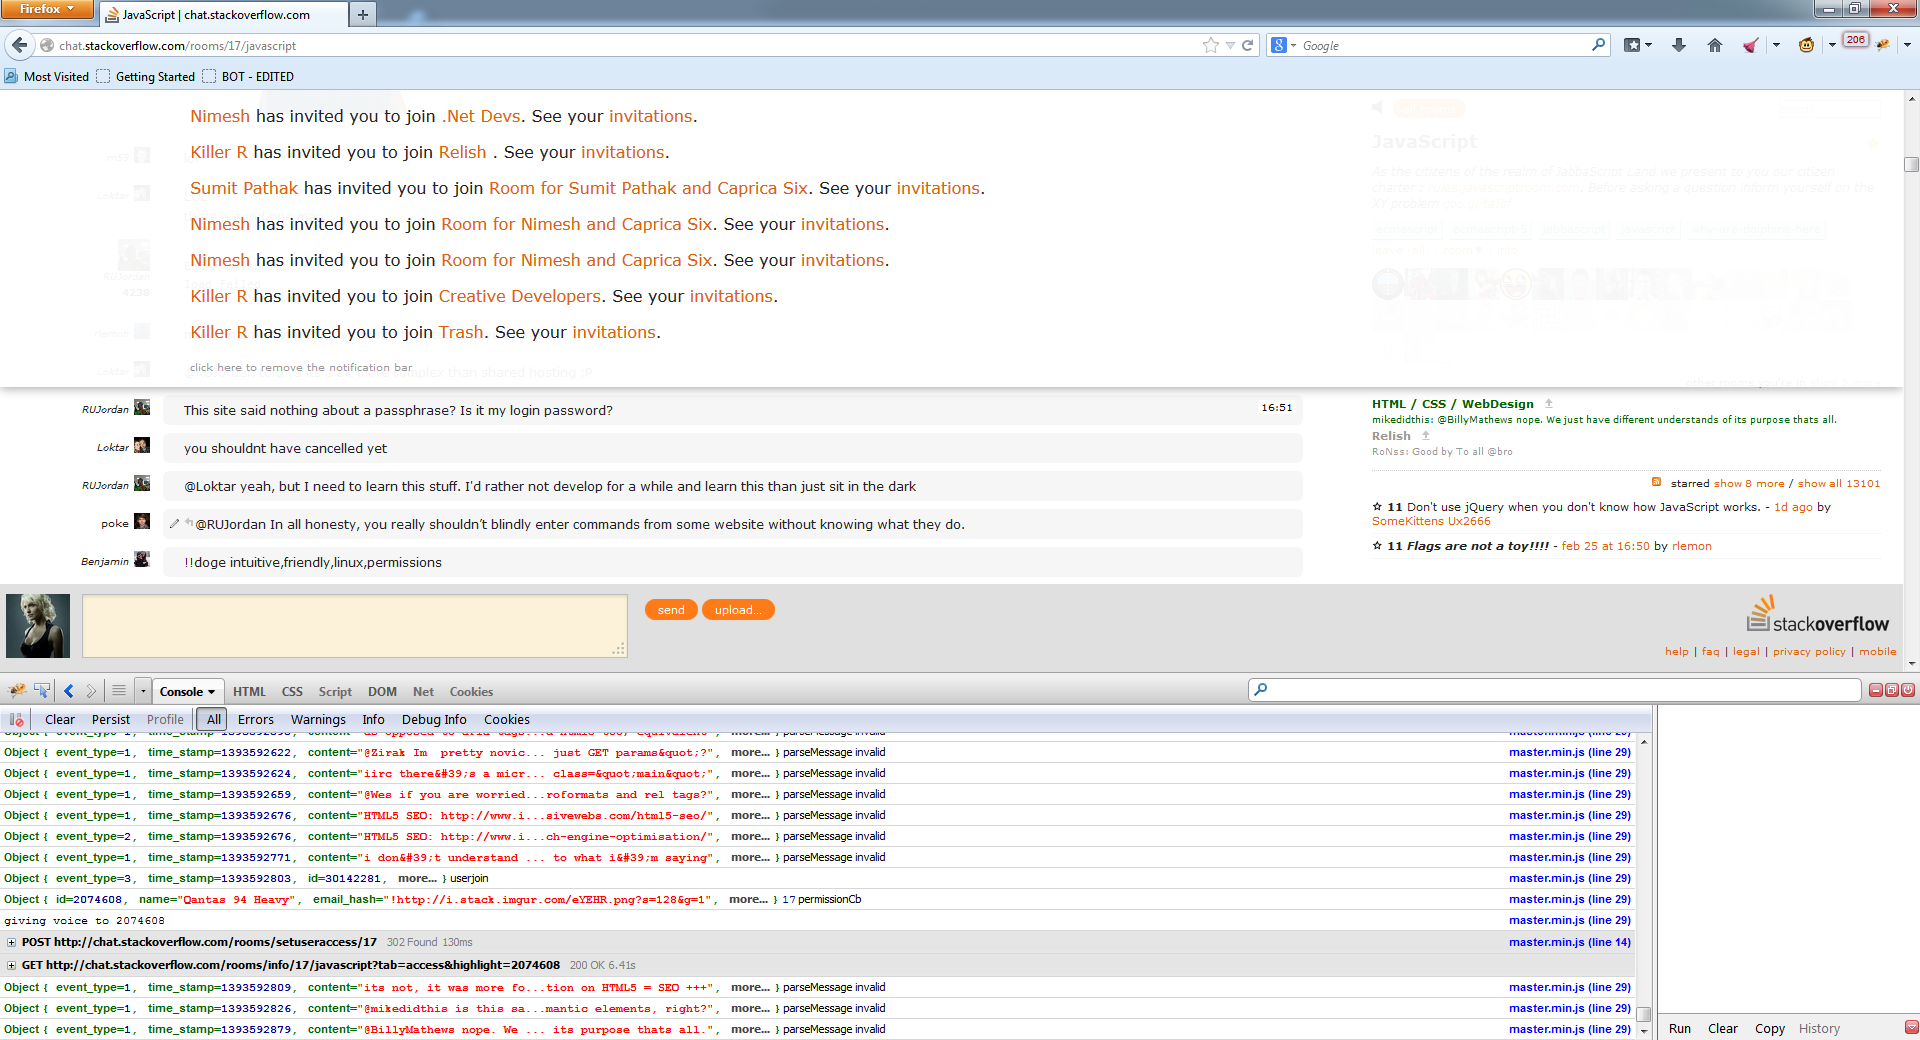
Task: Filter the console by Warnings
Action: click(318, 719)
